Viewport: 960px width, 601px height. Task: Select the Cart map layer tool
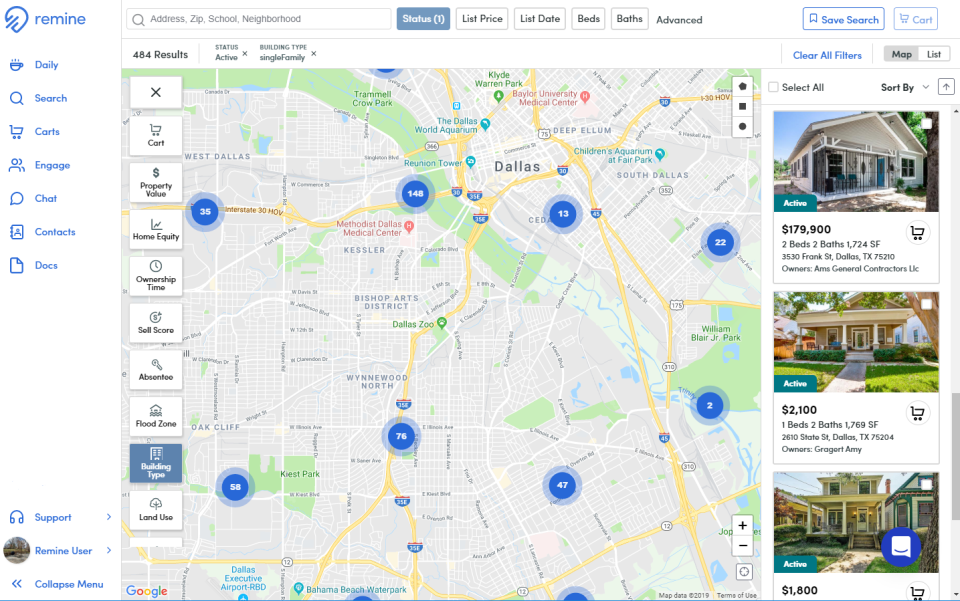(156, 136)
